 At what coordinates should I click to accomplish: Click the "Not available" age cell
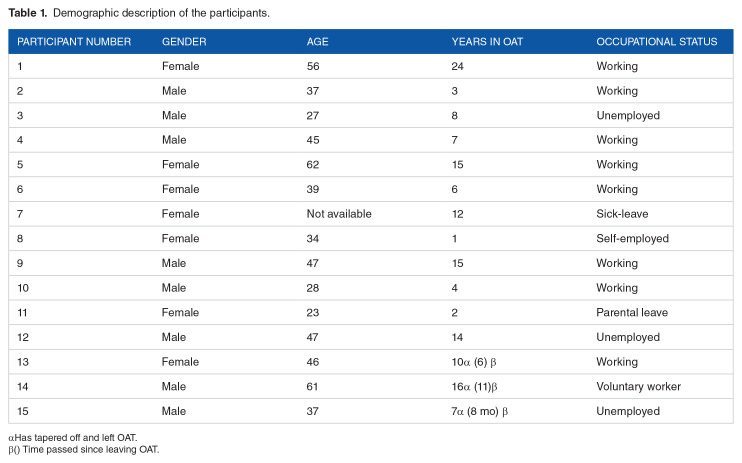click(x=339, y=213)
